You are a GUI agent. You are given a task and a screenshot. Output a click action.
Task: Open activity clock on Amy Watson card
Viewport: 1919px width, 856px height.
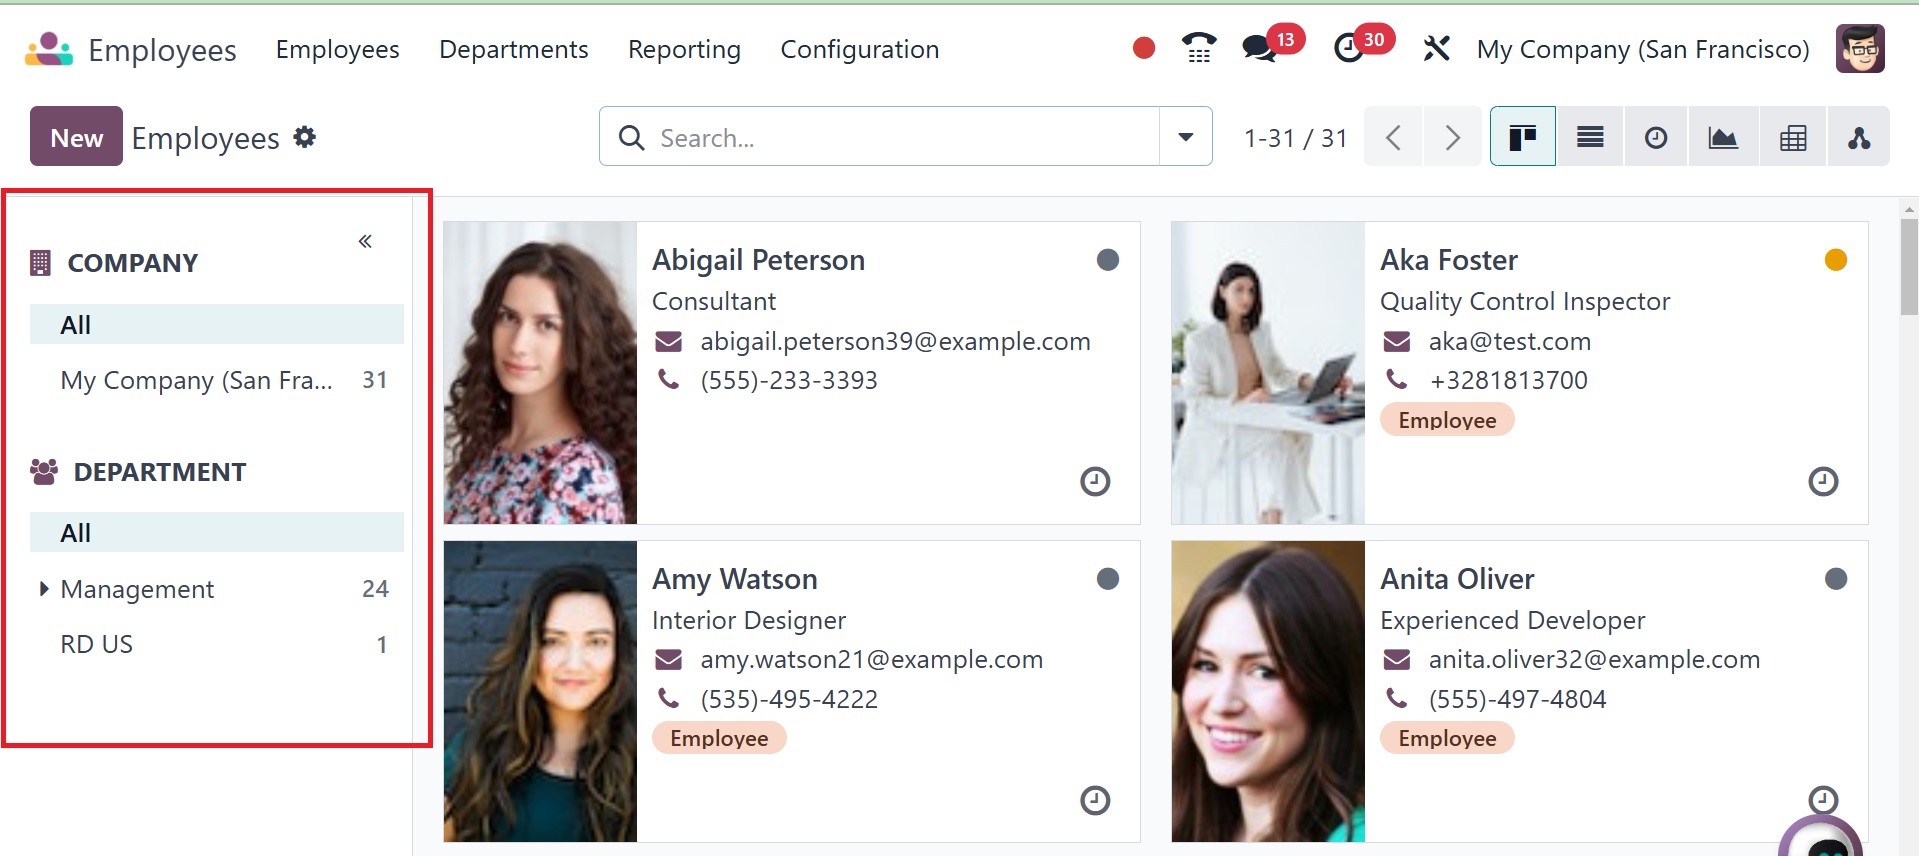[x=1095, y=801]
